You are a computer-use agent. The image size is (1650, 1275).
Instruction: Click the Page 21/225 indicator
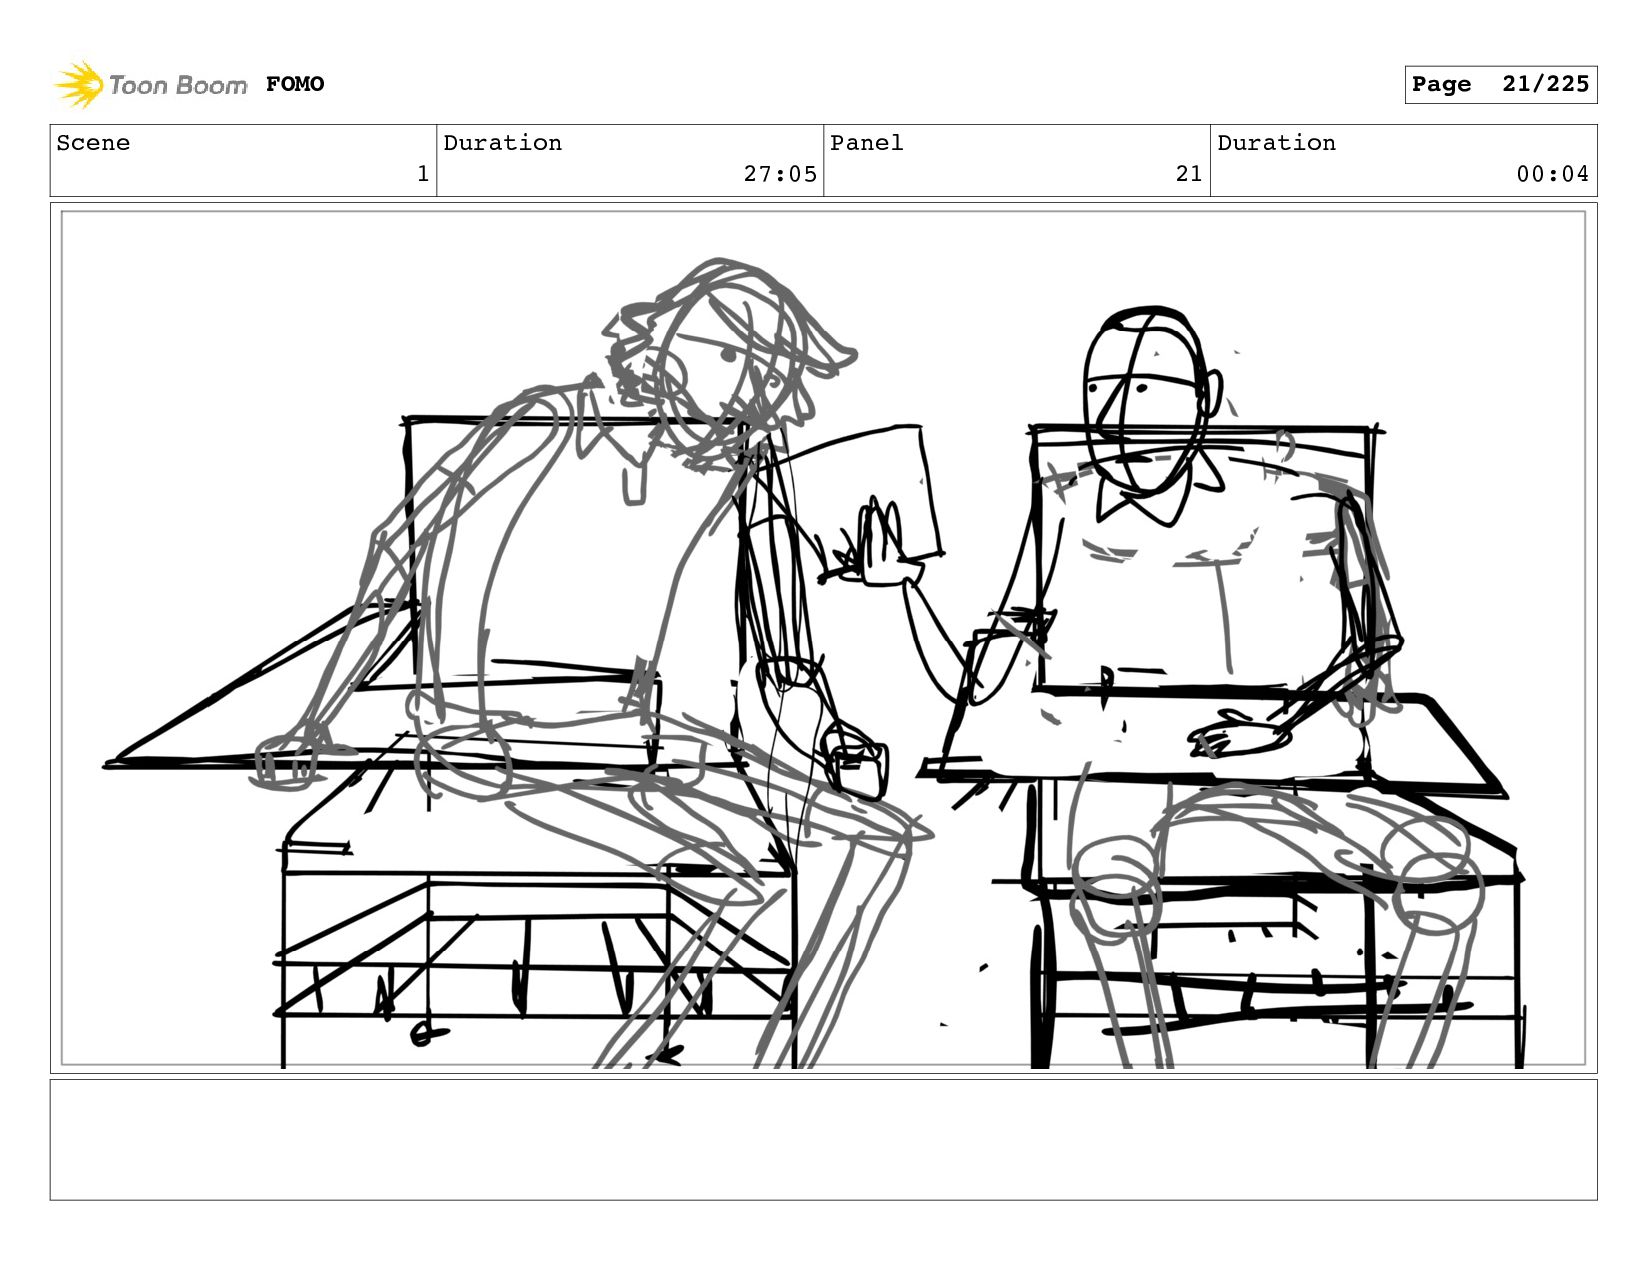click(1500, 84)
